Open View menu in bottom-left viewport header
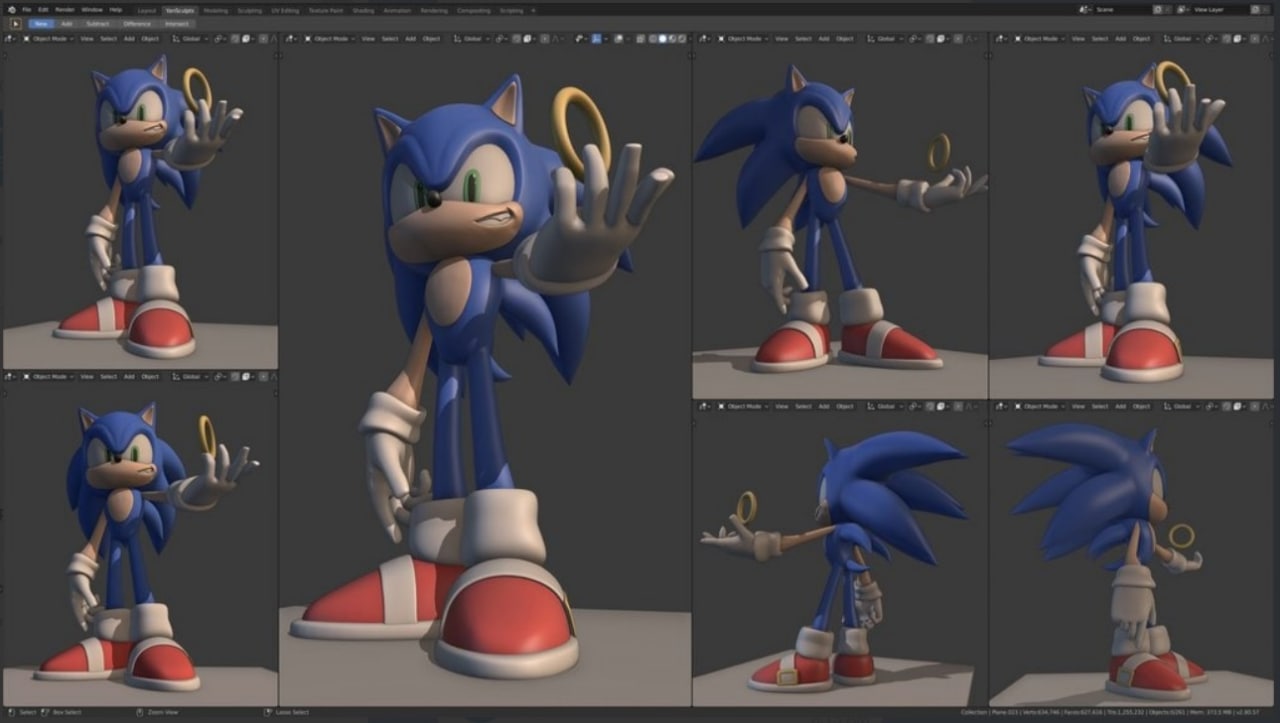This screenshot has width=1280, height=723. [x=87, y=376]
